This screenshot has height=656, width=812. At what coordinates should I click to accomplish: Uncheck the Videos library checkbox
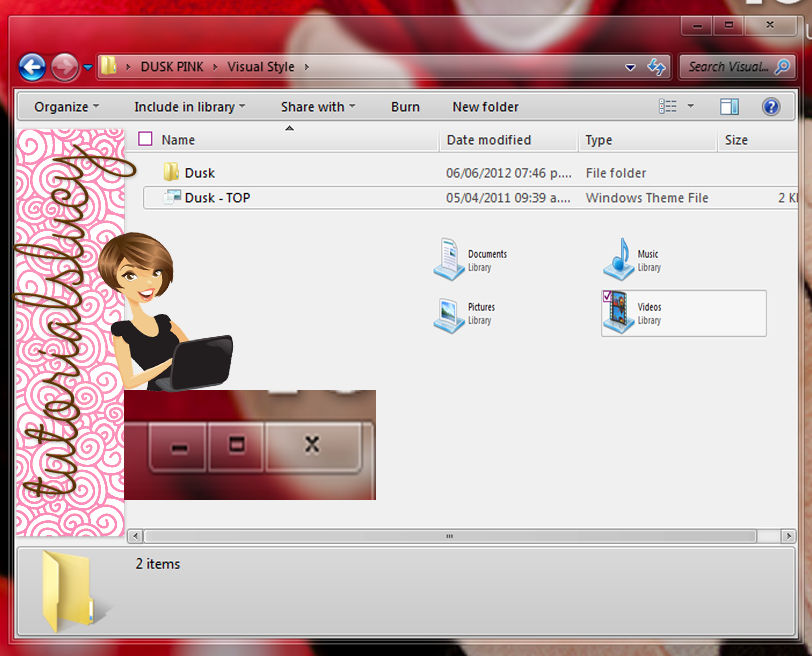pos(608,297)
